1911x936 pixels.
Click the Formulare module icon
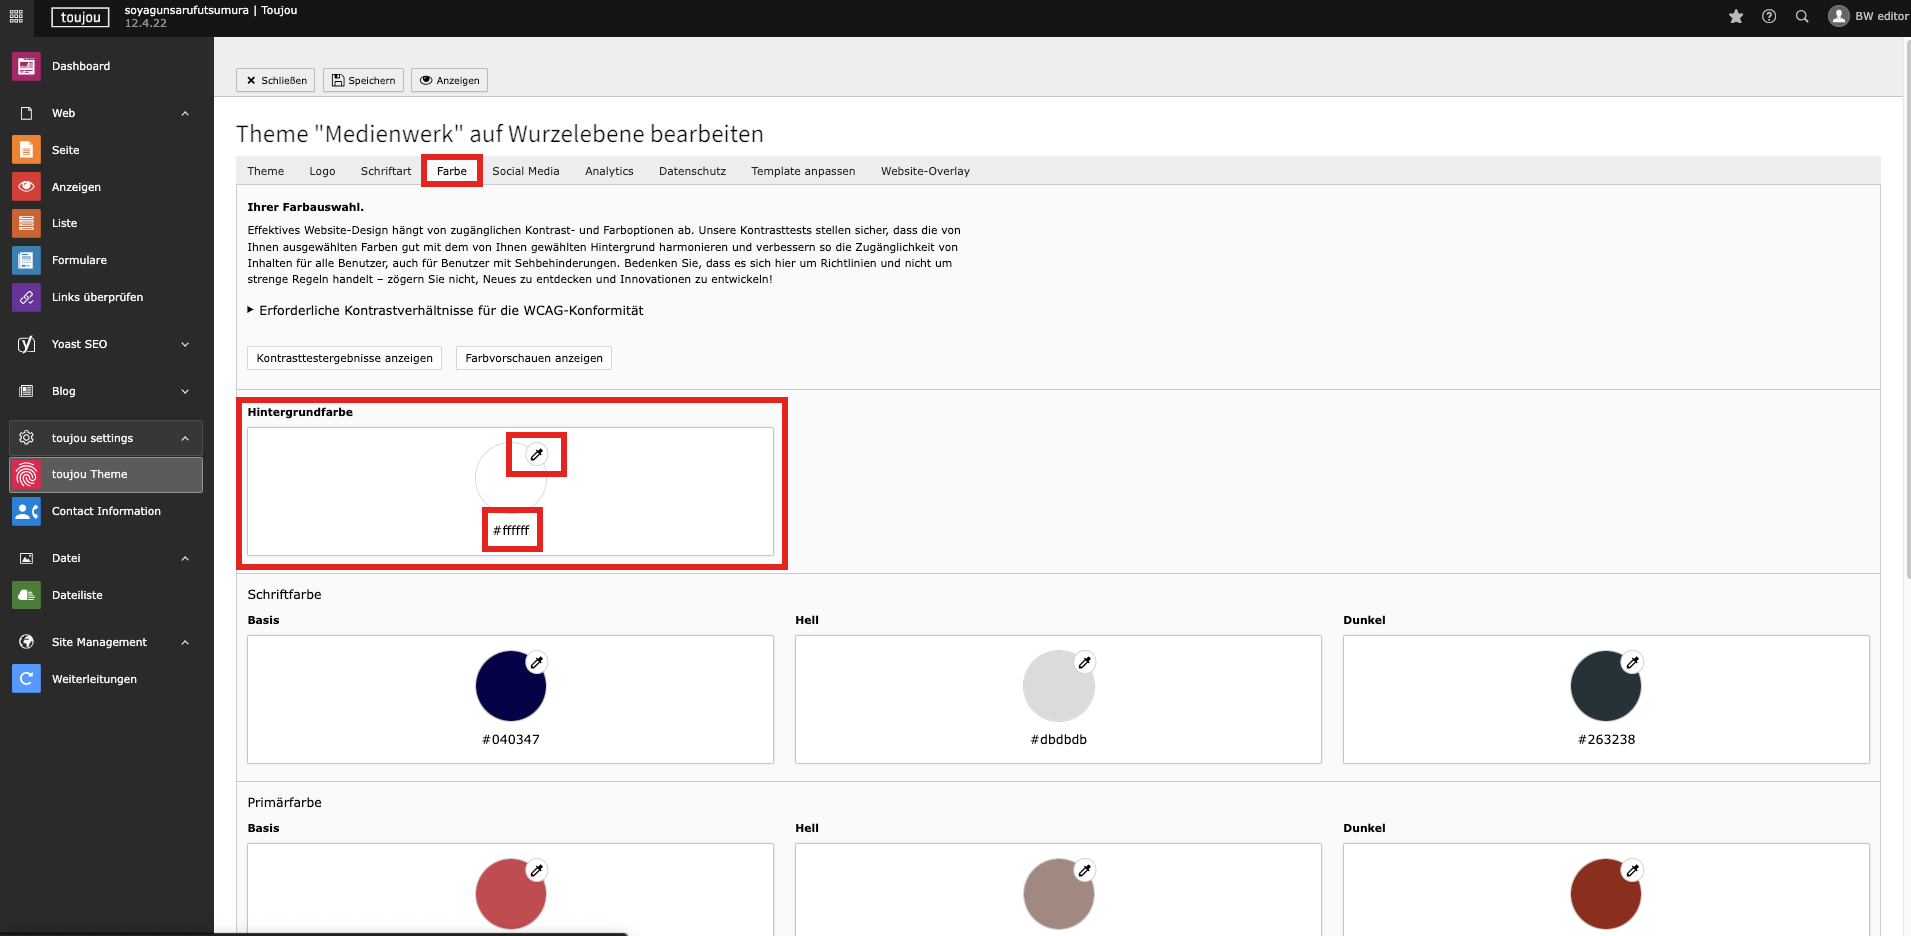click(x=26, y=260)
